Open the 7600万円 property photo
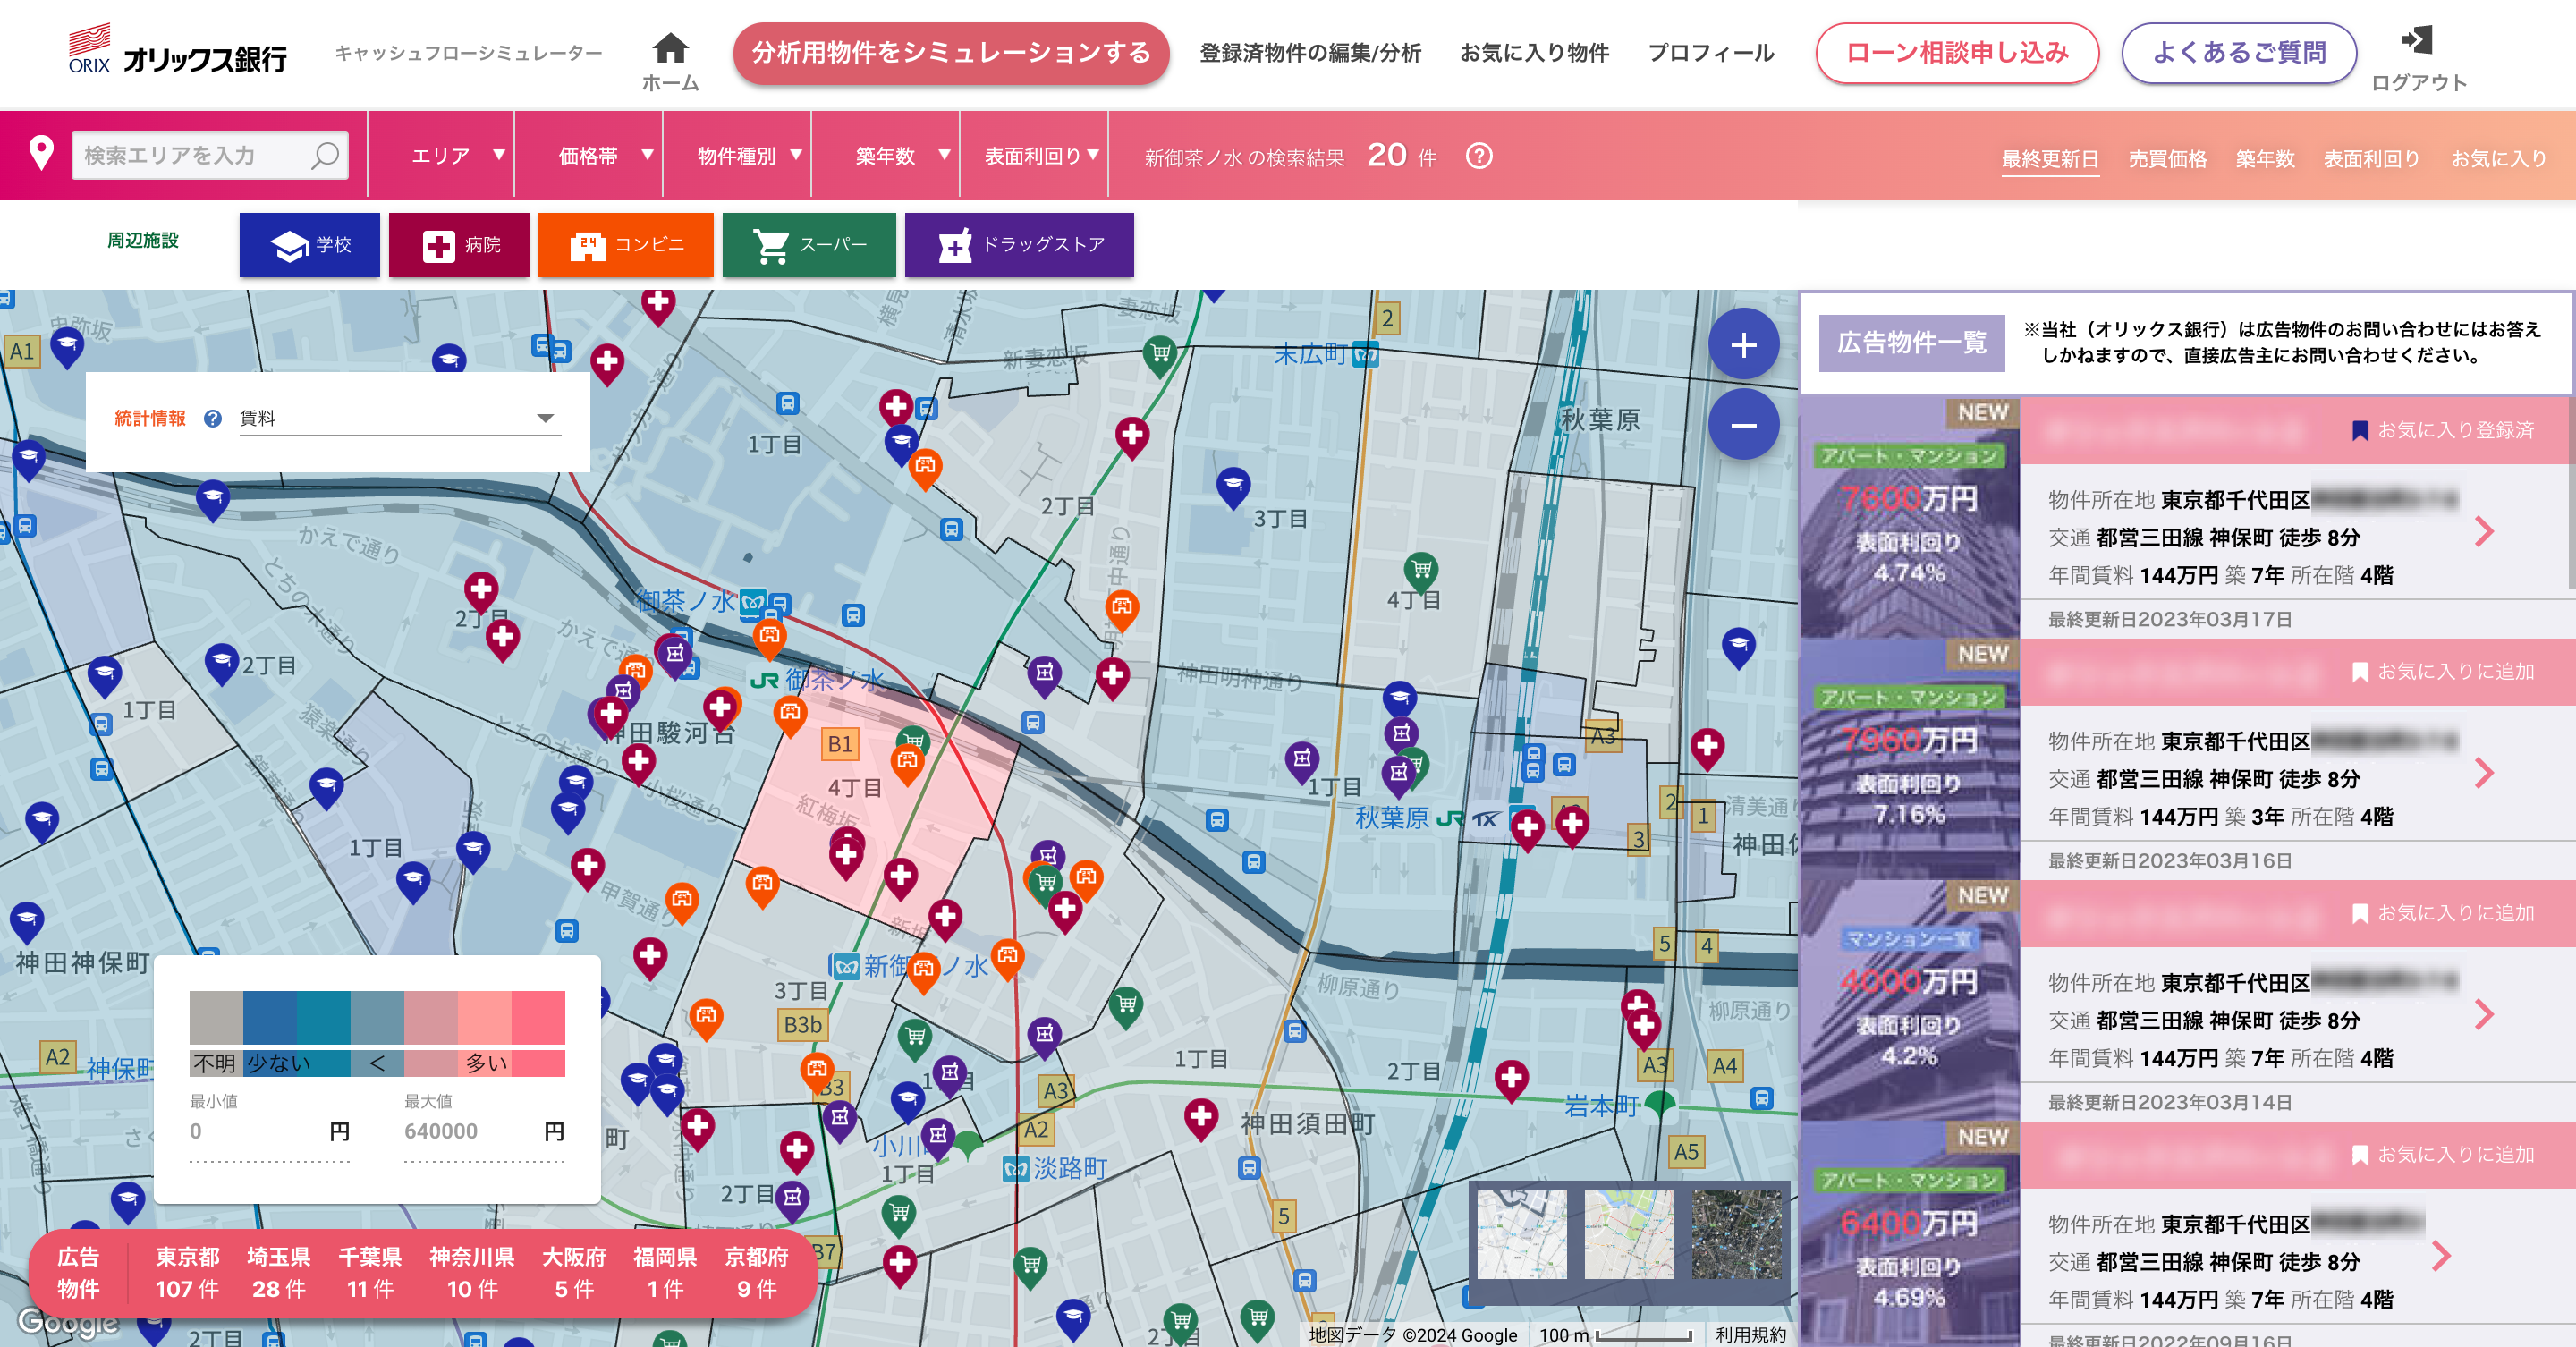The image size is (2576, 1347). (x=1910, y=516)
